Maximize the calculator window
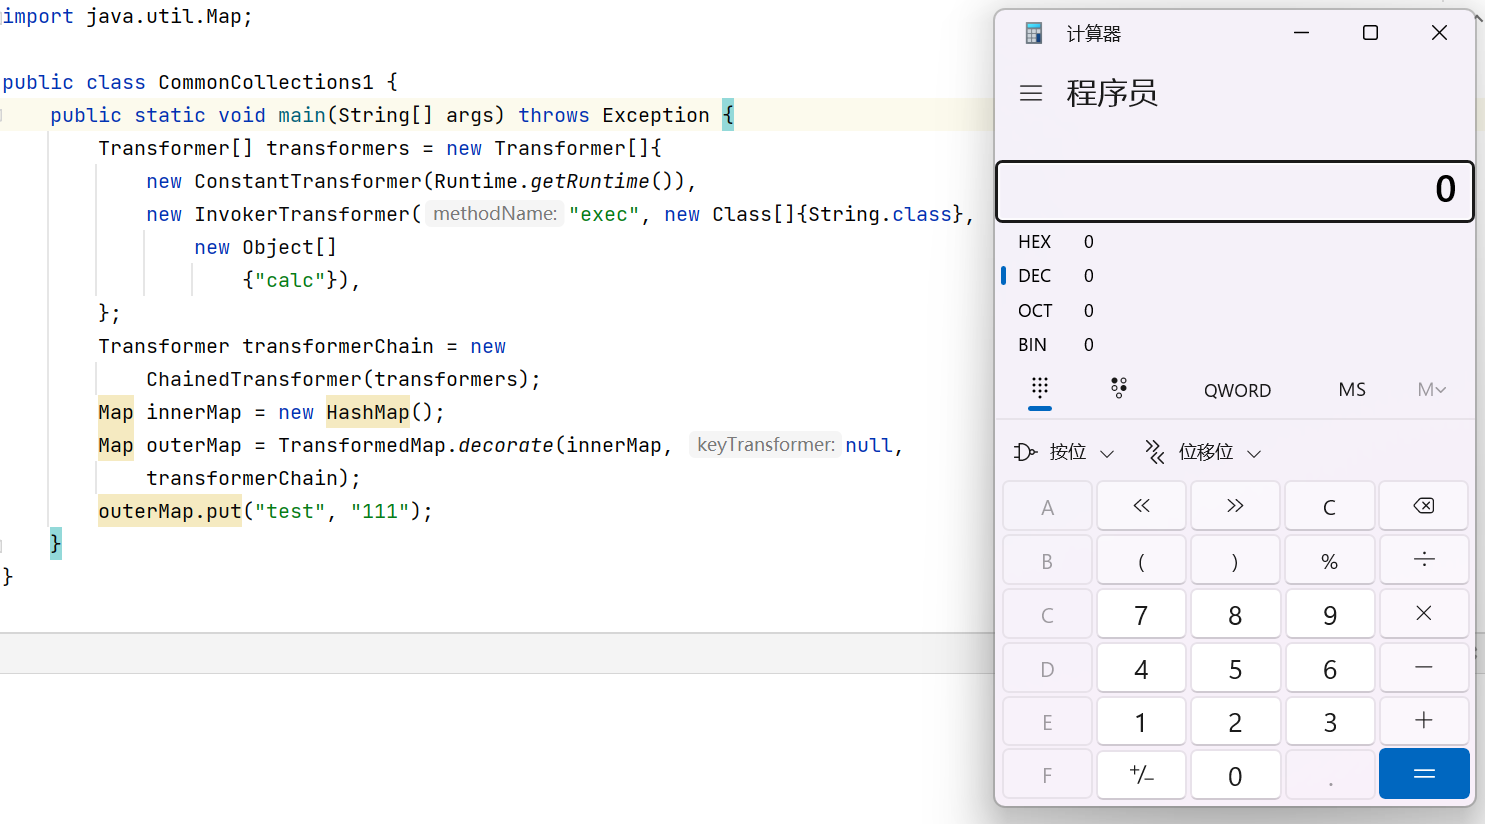Viewport: 1485px width, 824px height. (x=1370, y=33)
